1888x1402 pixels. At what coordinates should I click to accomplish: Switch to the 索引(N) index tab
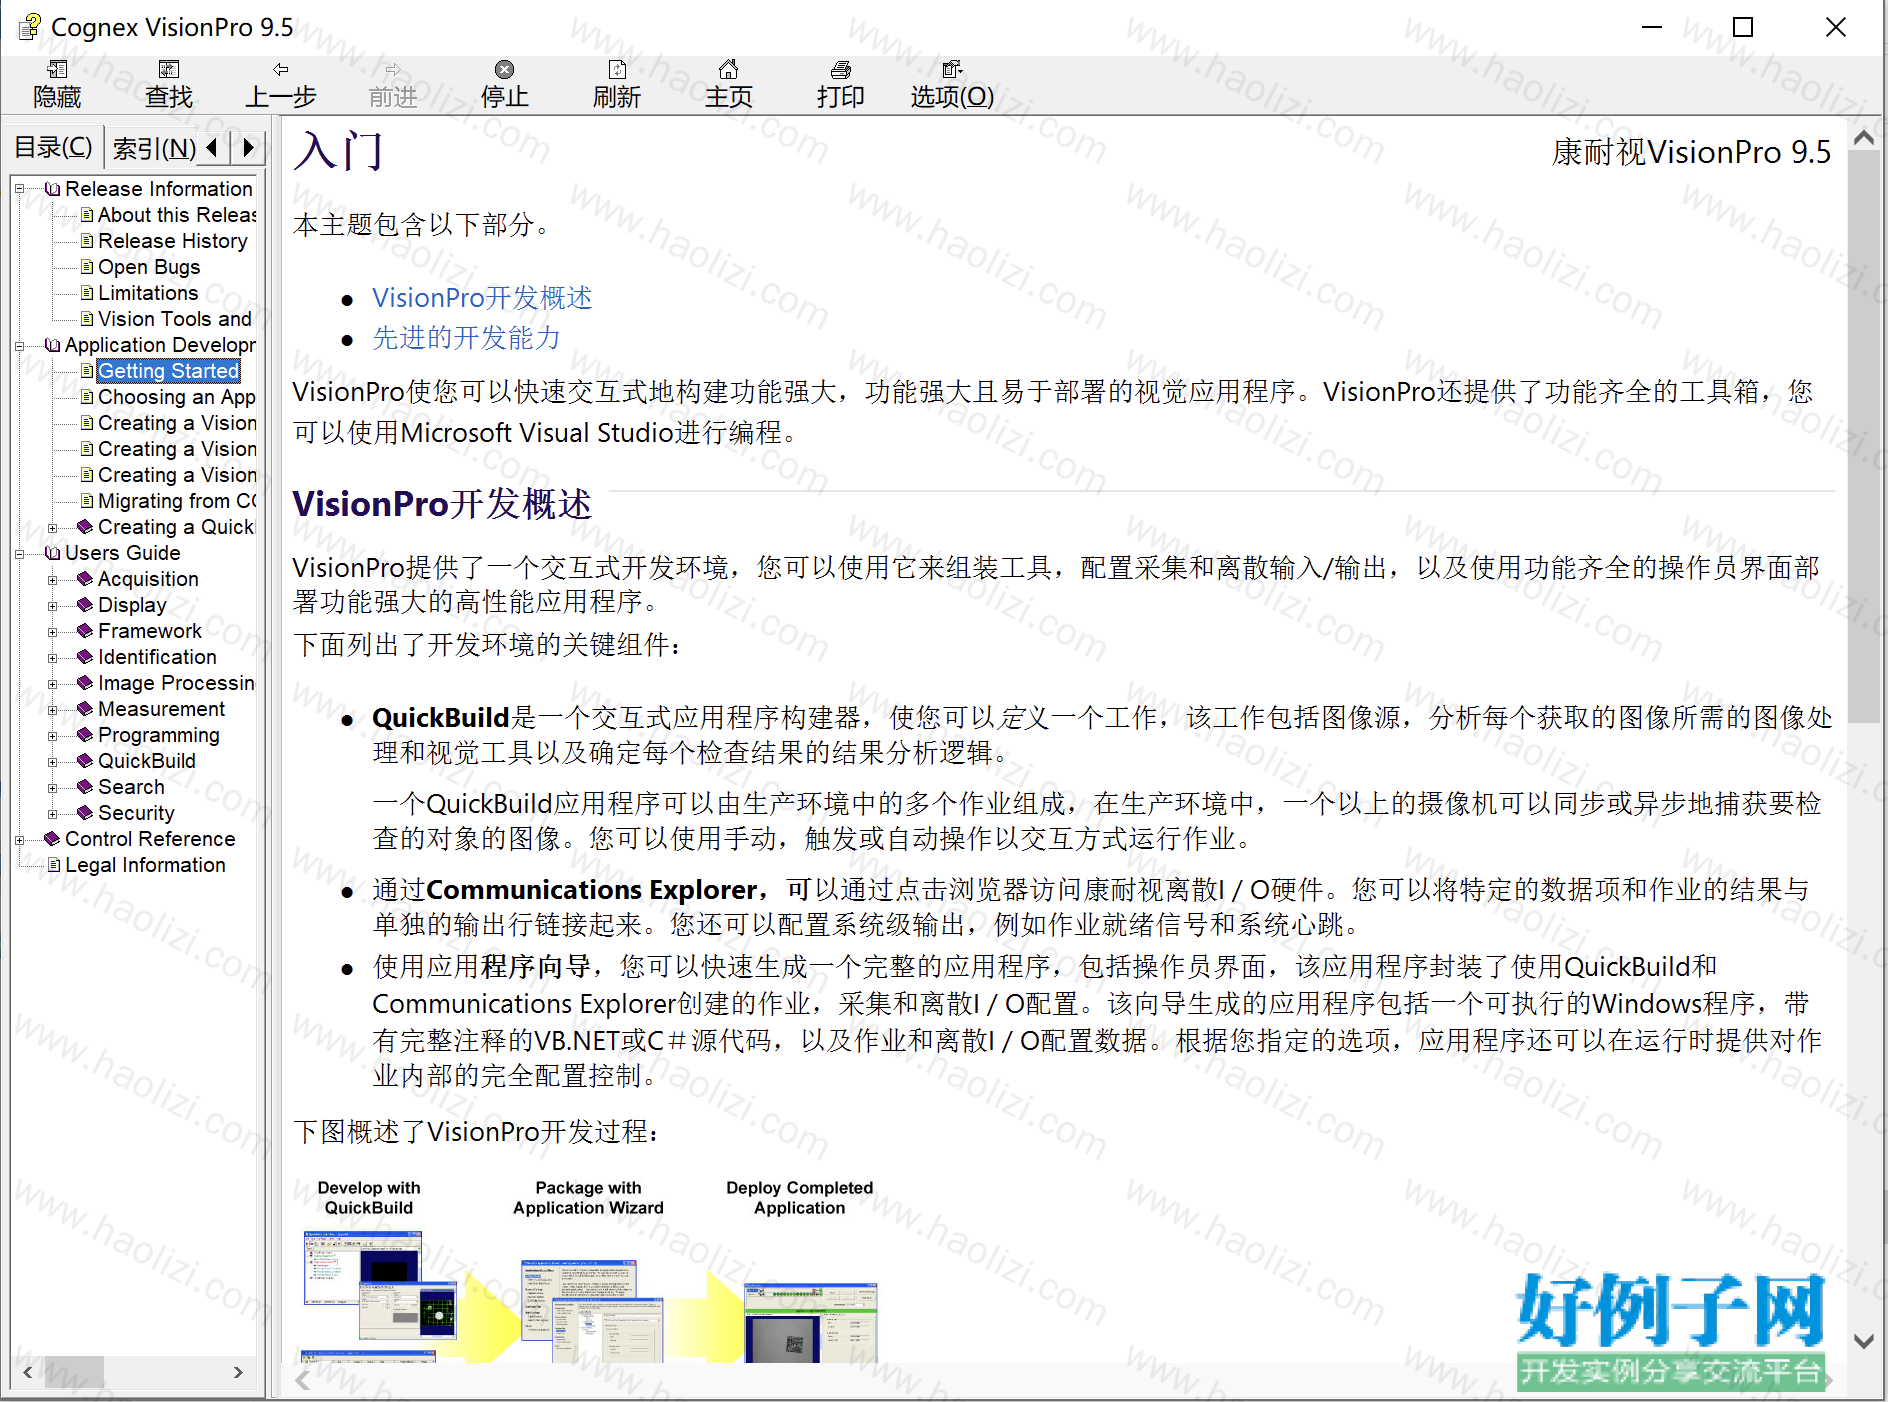pyautogui.click(x=154, y=148)
